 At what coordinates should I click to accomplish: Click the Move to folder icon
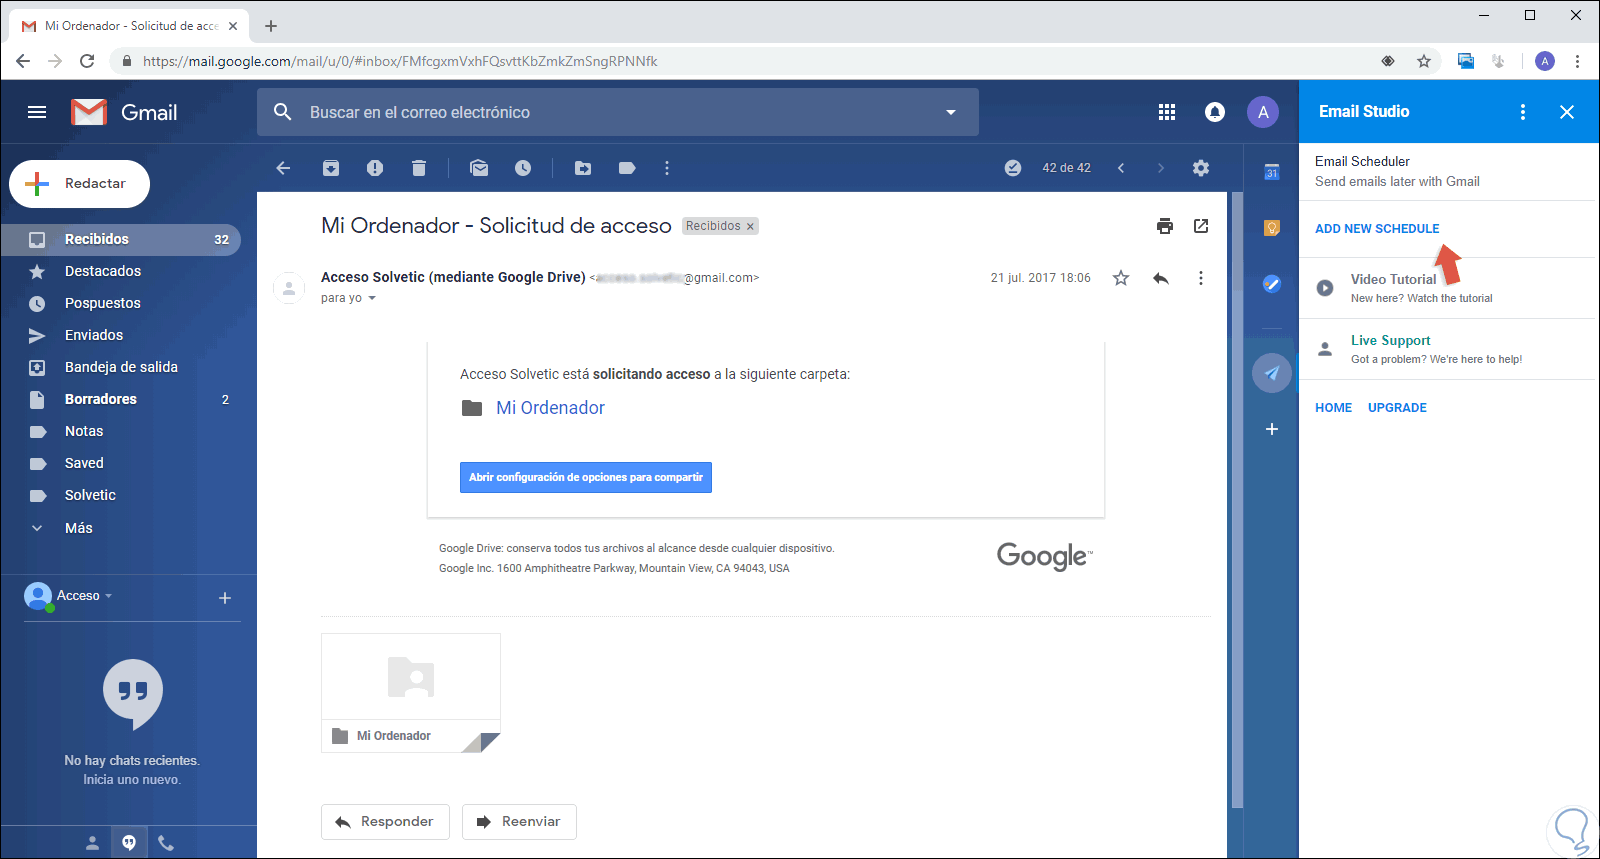[583, 168]
